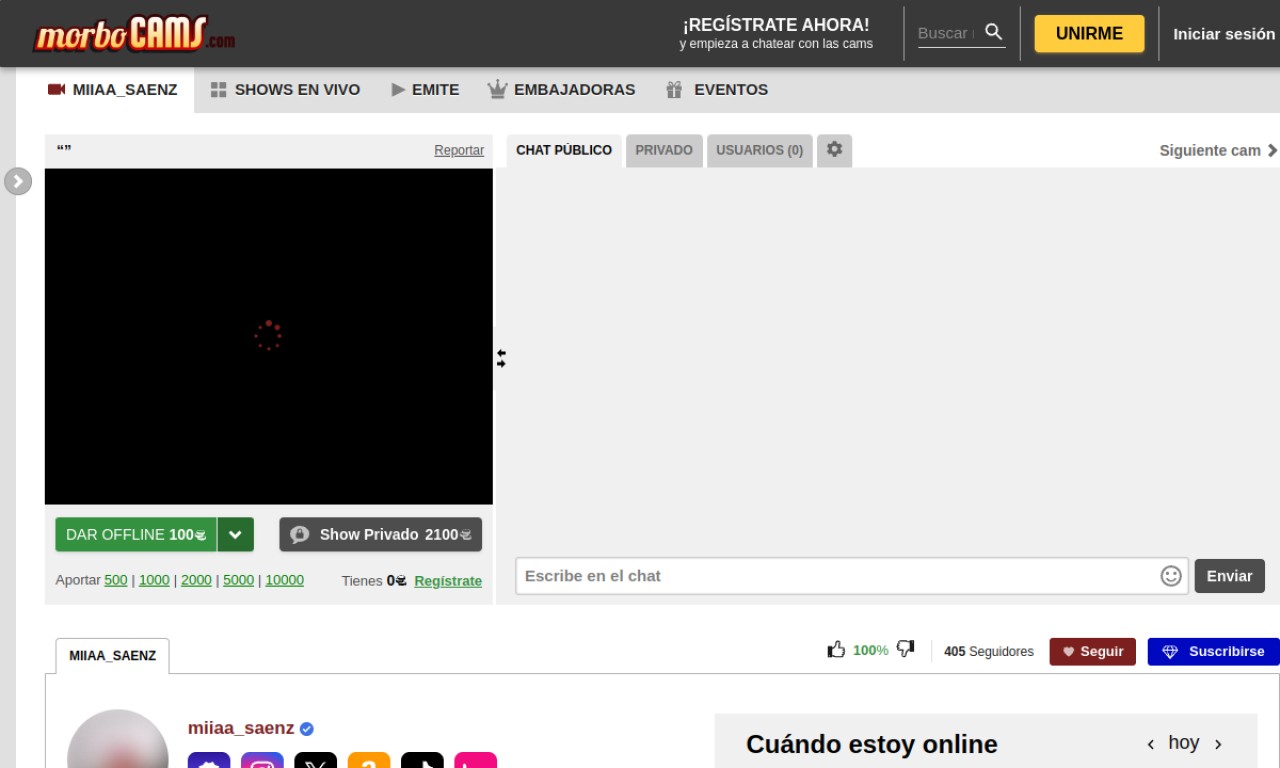Focus the Buscar search field
The width and height of the screenshot is (1280, 768).
click(x=946, y=33)
